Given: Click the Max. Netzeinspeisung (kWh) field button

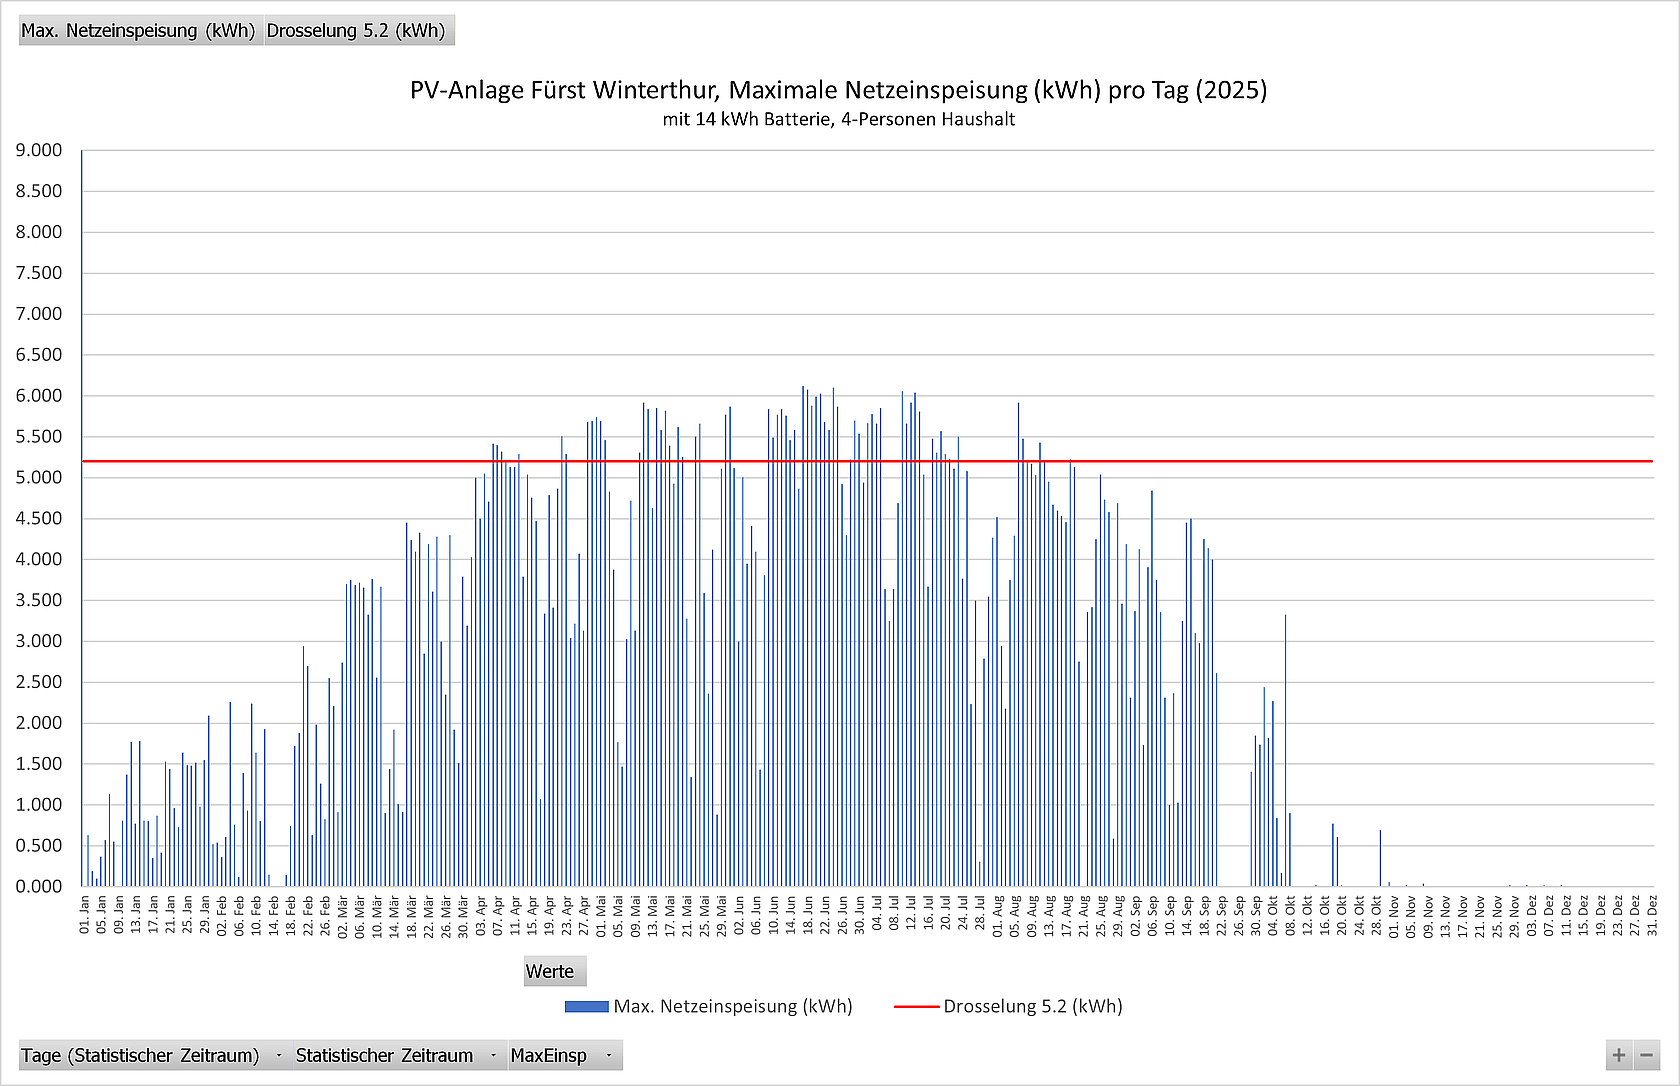Looking at the screenshot, I should point(139,31).
